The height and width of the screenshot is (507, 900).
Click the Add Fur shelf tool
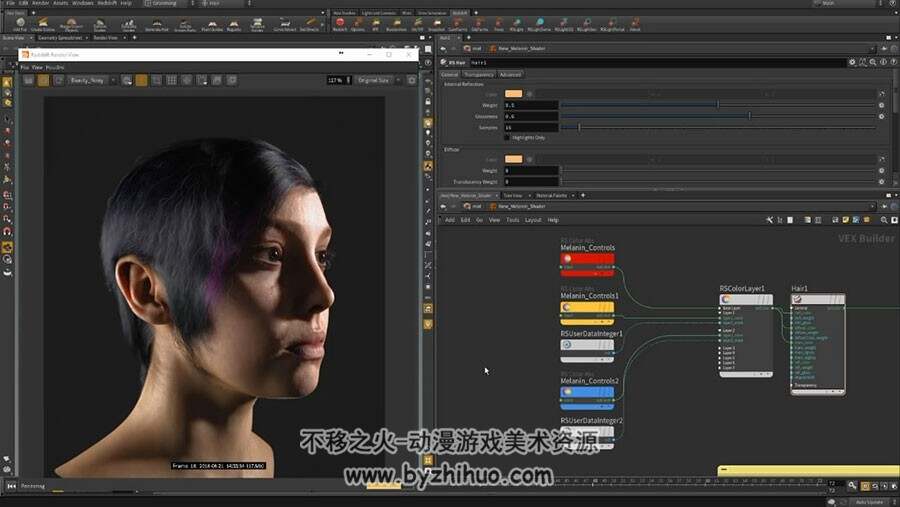pyautogui.click(x=20, y=24)
